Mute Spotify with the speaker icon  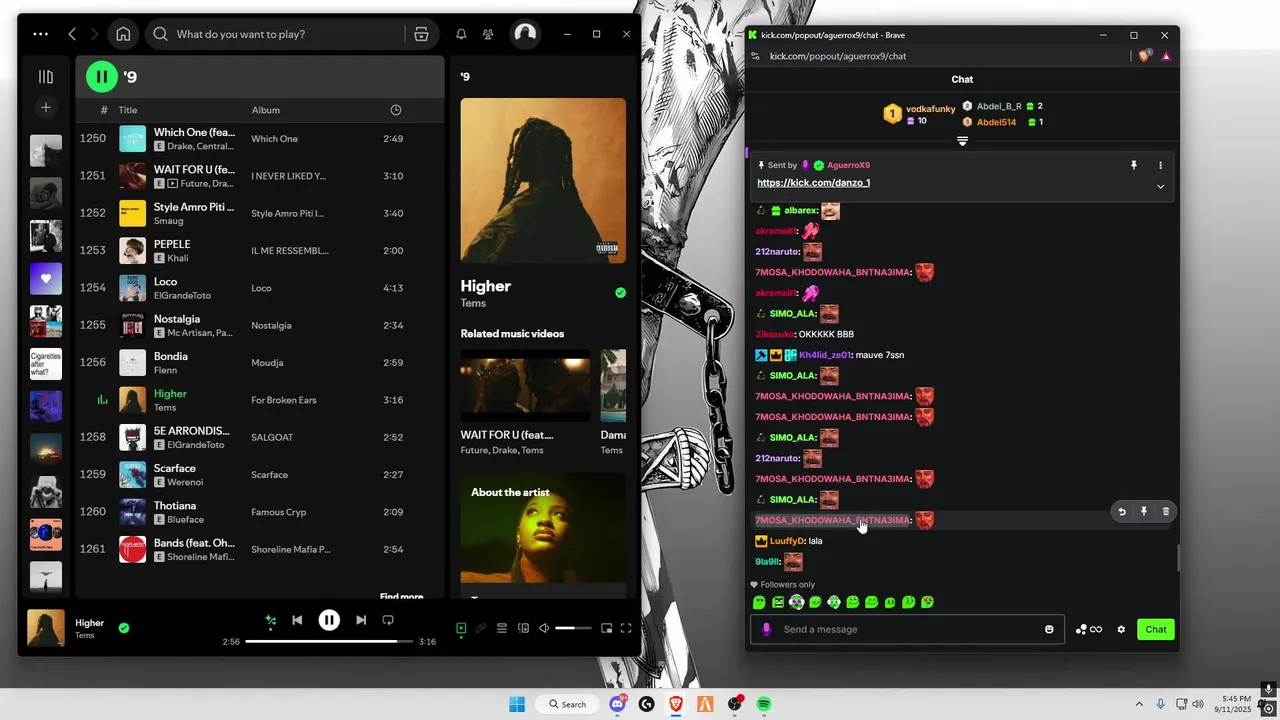544,628
